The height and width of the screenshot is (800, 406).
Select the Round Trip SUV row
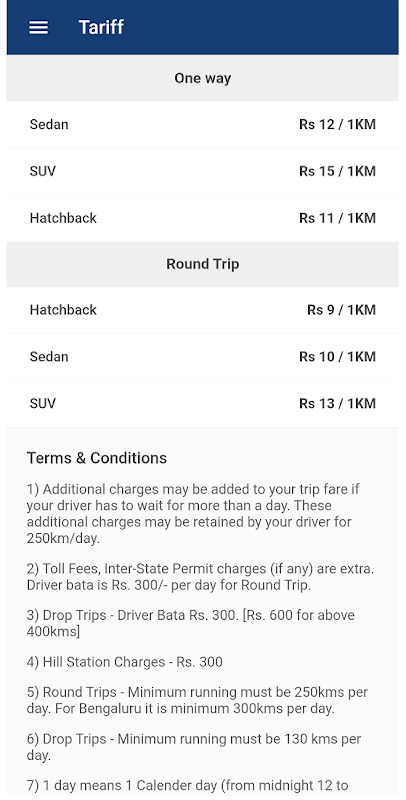click(202, 404)
